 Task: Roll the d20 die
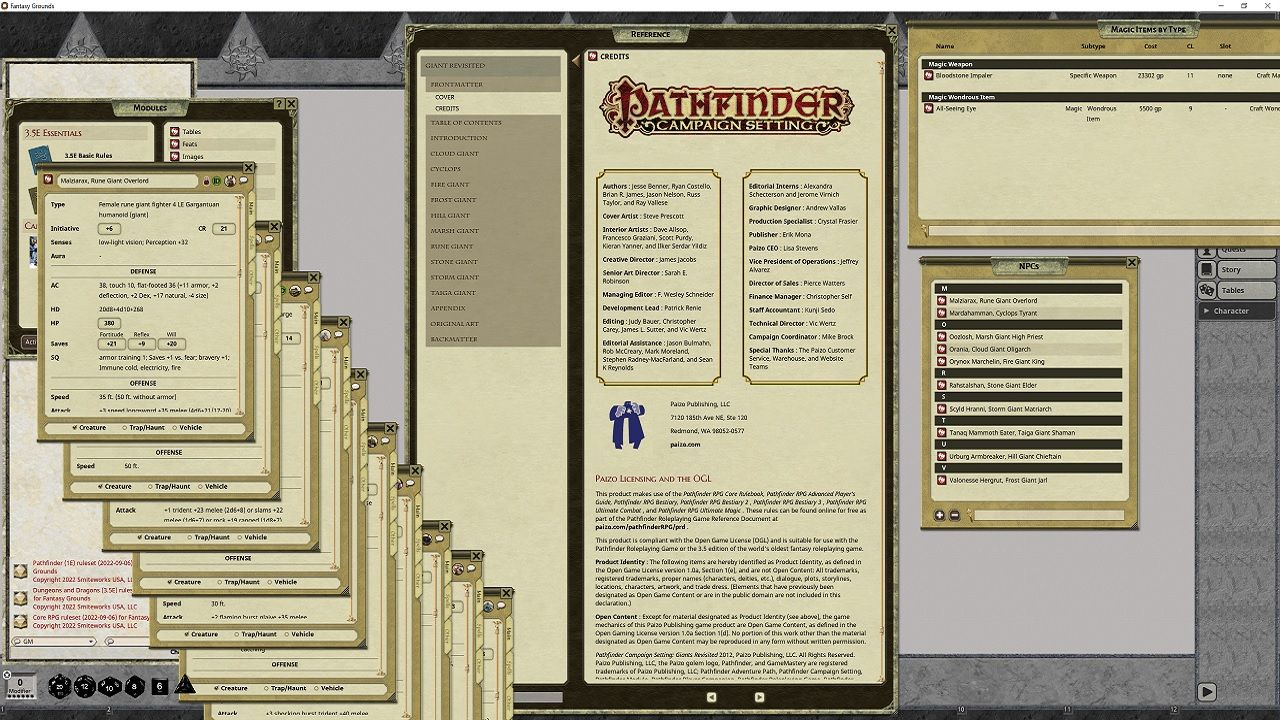[x=59, y=687]
